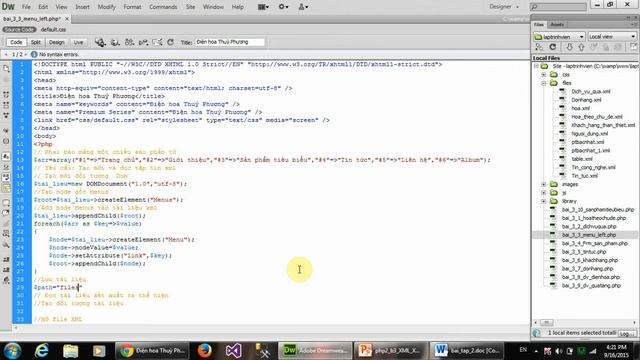Toggle Word wrap in coding toolbar

[6, 178]
